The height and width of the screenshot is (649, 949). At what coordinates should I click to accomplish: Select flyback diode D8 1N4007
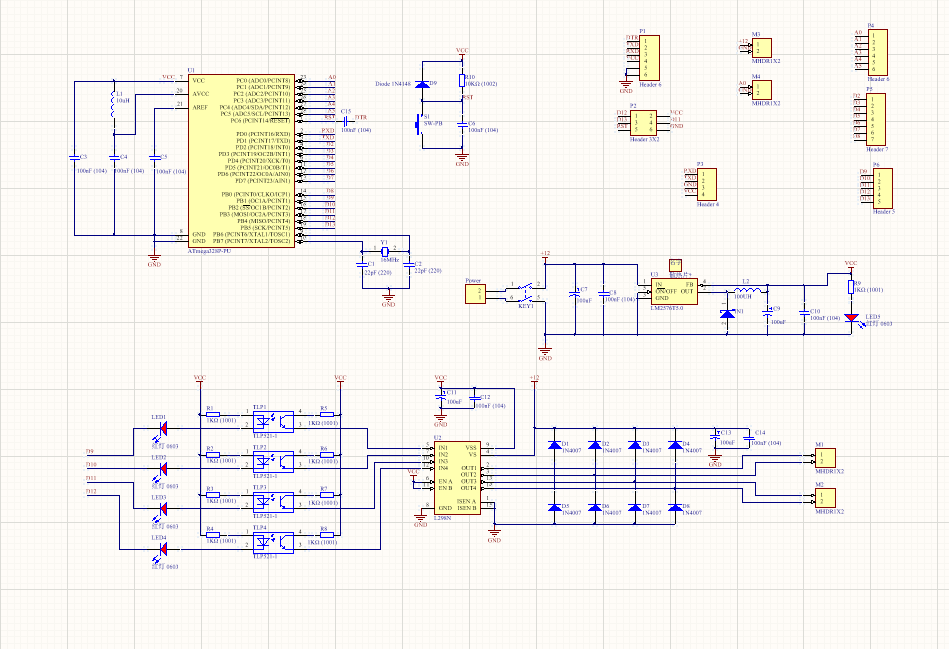[x=675, y=507]
